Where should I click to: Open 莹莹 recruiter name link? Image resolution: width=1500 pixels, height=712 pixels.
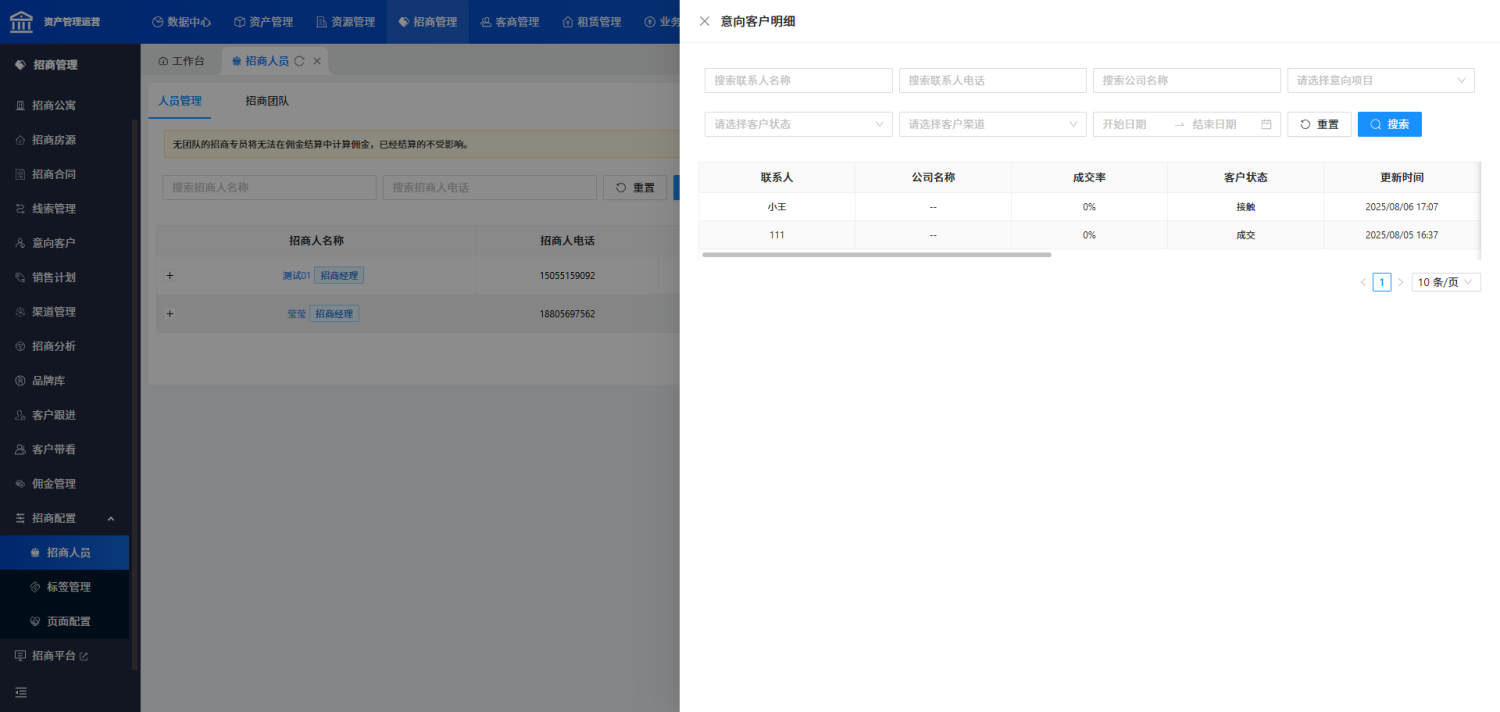pos(296,314)
